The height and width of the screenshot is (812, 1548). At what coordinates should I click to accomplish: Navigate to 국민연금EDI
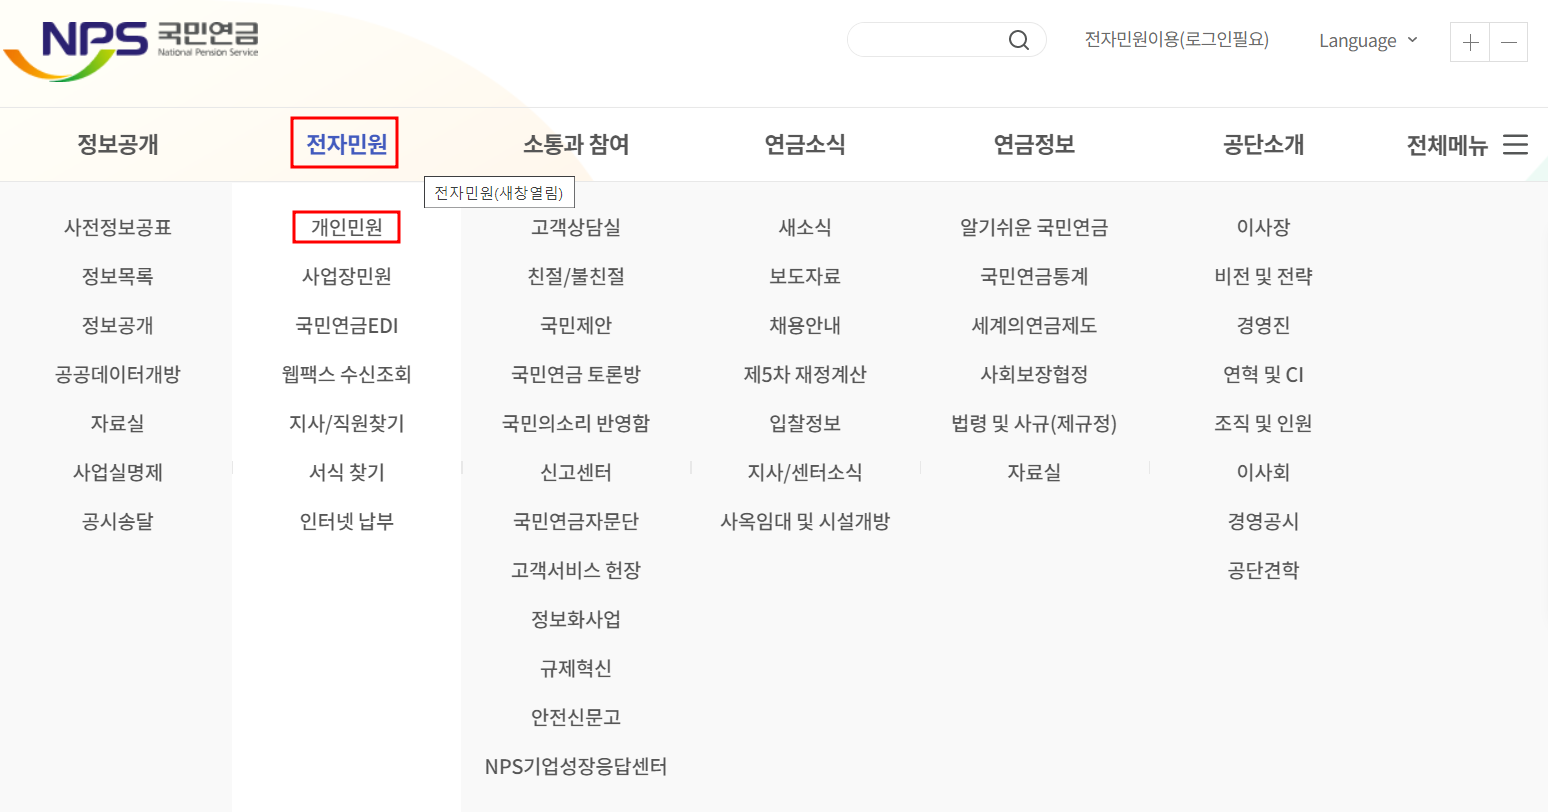pyautogui.click(x=346, y=325)
